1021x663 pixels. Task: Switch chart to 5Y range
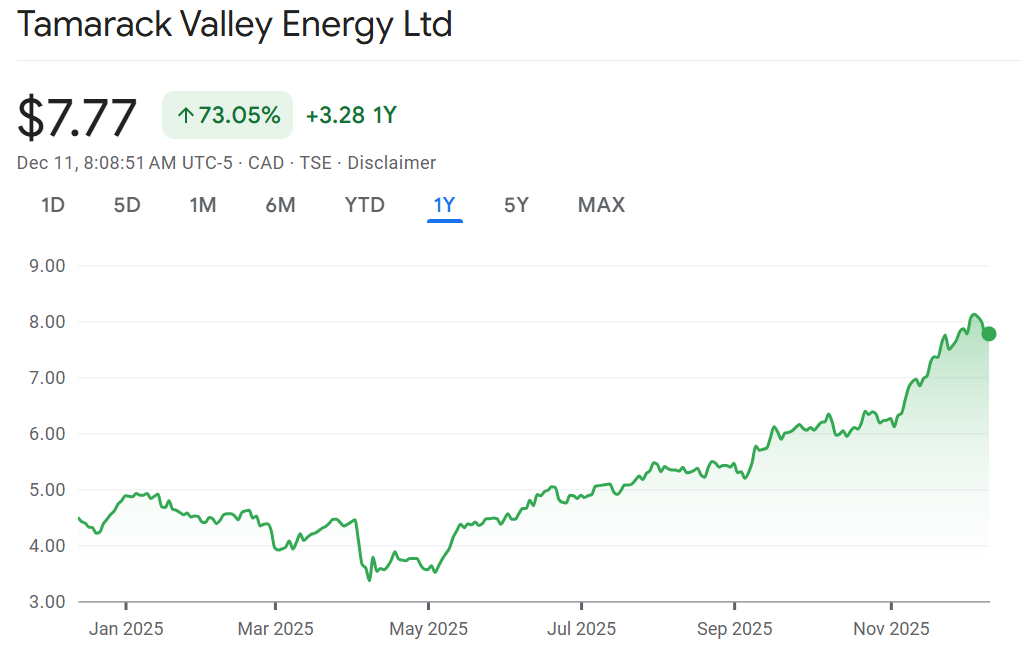point(516,205)
